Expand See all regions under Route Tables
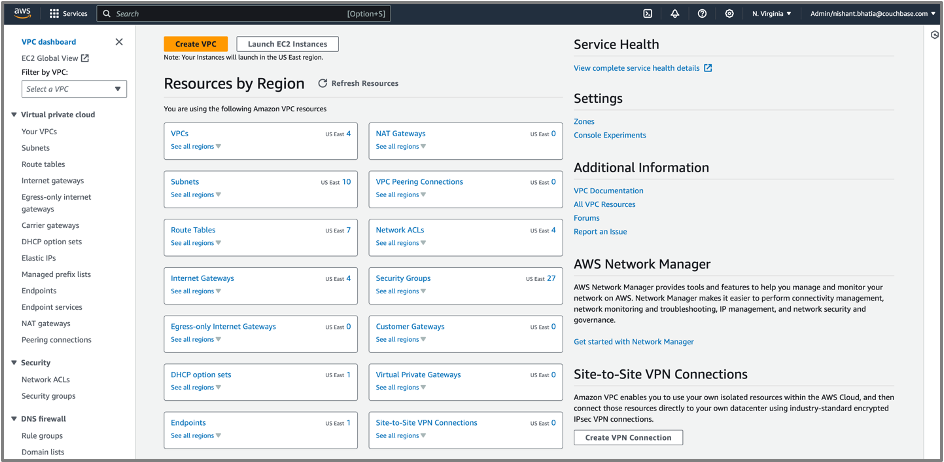 click(x=196, y=243)
